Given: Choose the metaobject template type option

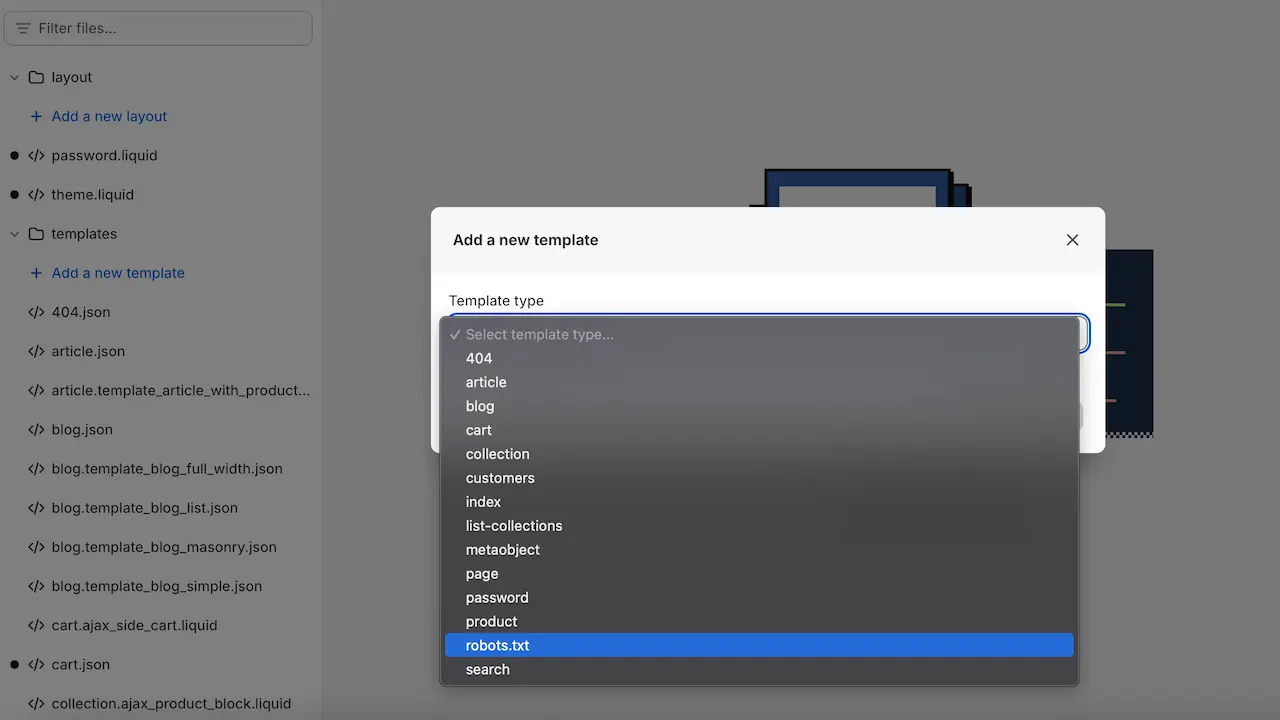Looking at the screenshot, I should [502, 550].
